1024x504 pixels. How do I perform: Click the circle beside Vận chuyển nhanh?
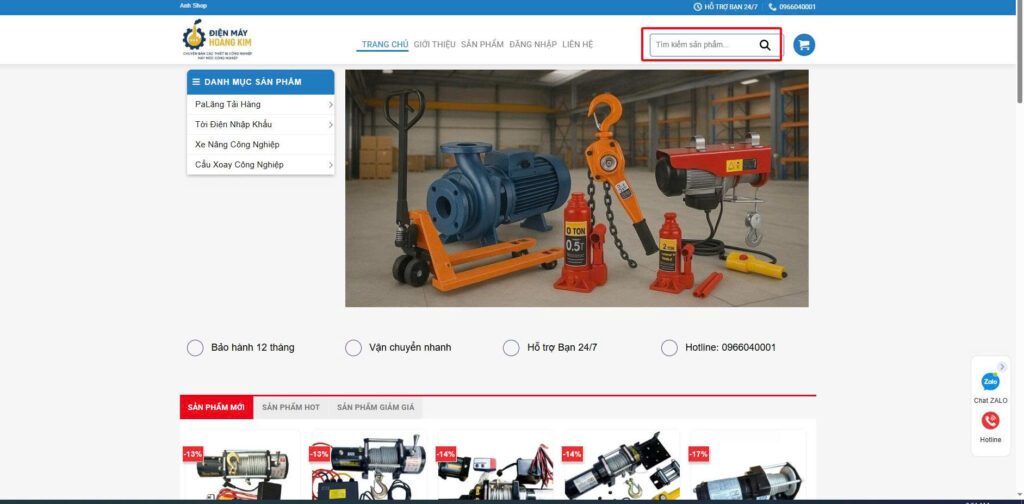[353, 348]
